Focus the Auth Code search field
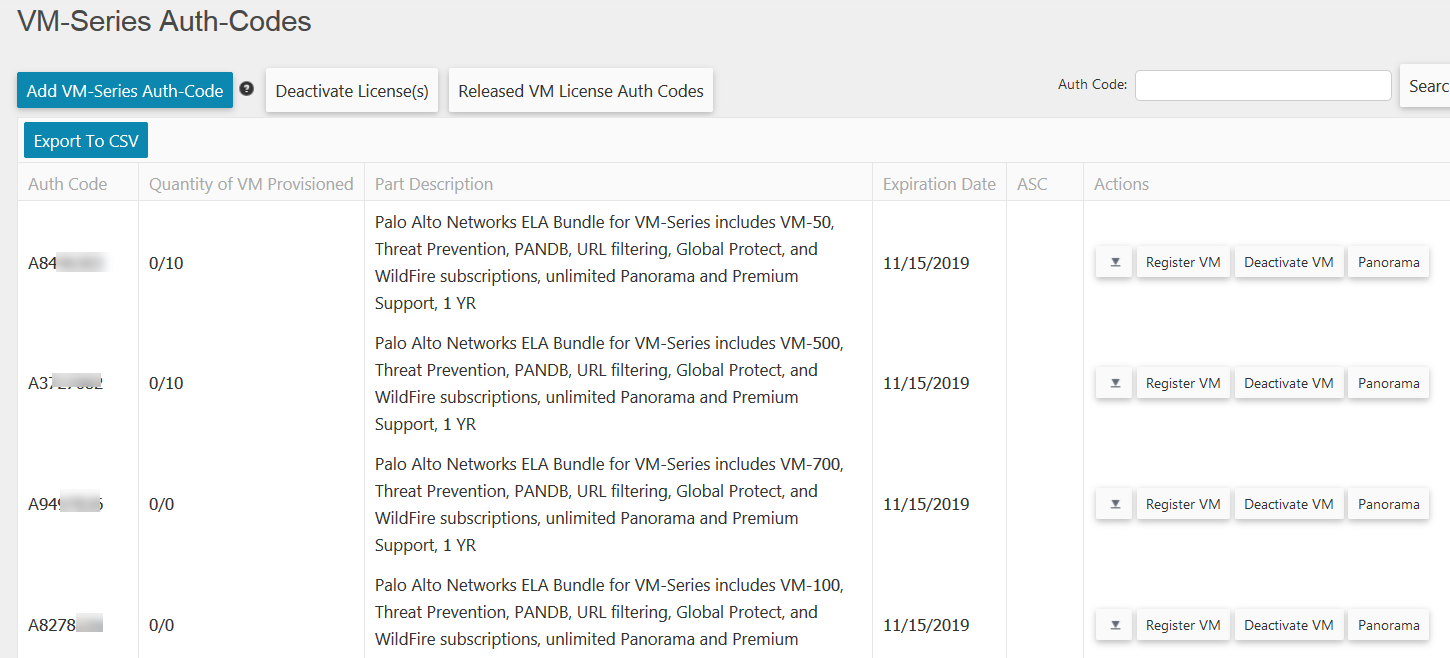The image size is (1450, 658). pos(1263,86)
